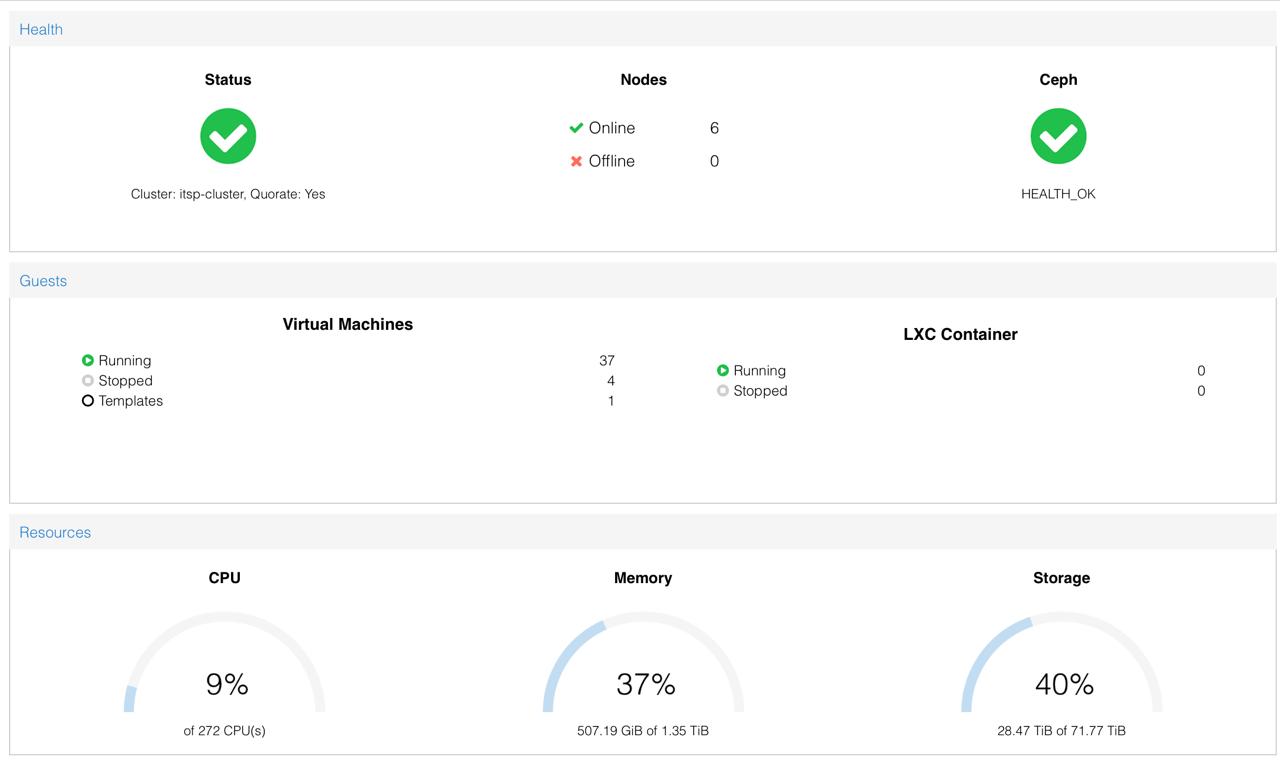Click the Storage usage gauge showing 40%
This screenshot has width=1280, height=765.
tap(1062, 662)
